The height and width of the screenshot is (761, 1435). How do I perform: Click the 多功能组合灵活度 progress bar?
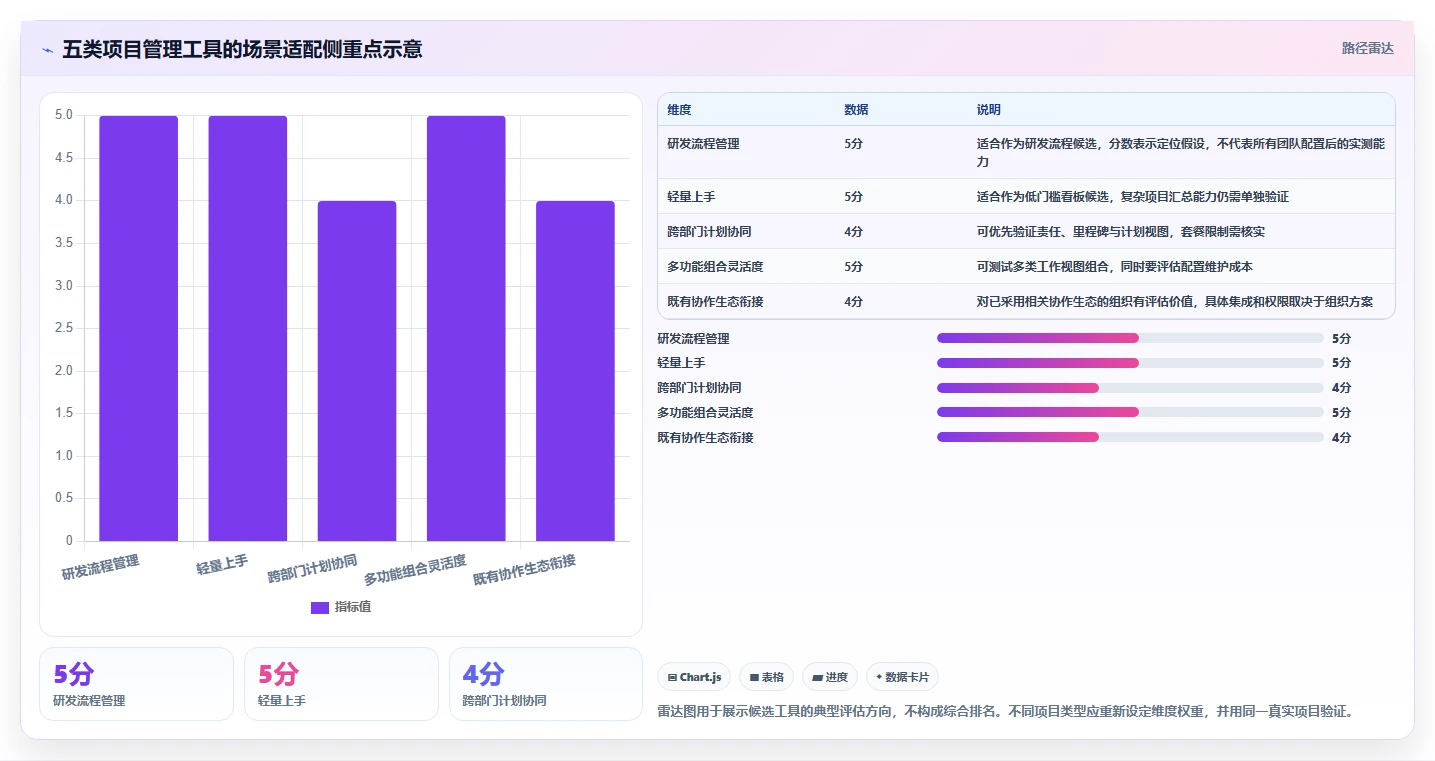tap(1130, 412)
